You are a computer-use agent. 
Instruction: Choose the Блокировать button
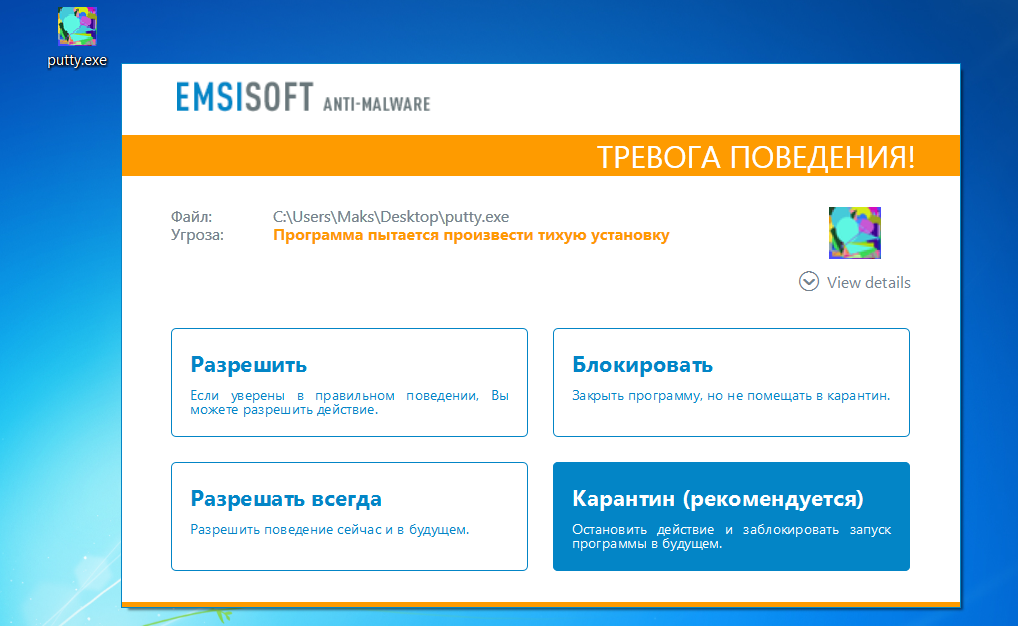pyautogui.click(x=731, y=382)
